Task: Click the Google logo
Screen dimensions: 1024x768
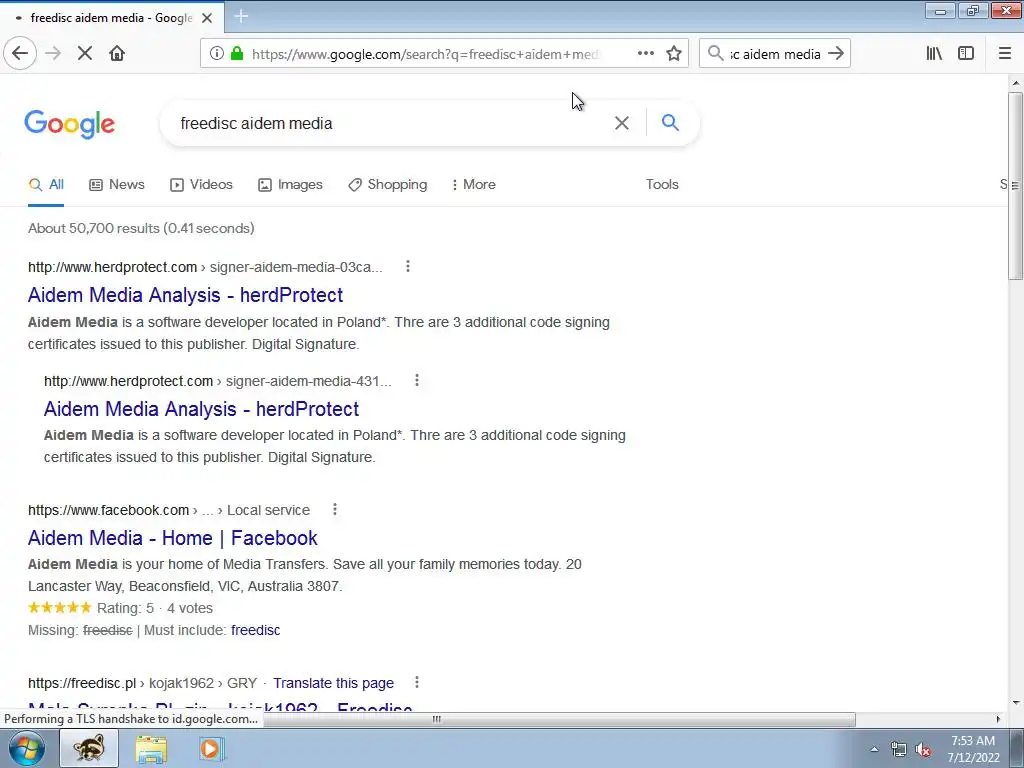Action: 70,124
